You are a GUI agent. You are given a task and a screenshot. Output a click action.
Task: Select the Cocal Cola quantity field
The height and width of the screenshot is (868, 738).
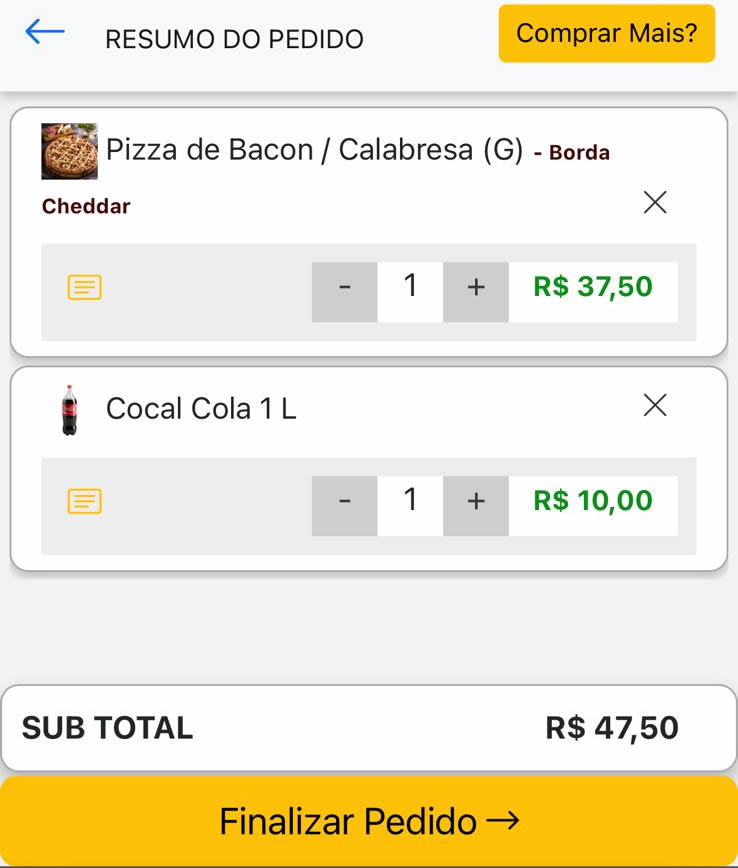[x=410, y=506]
